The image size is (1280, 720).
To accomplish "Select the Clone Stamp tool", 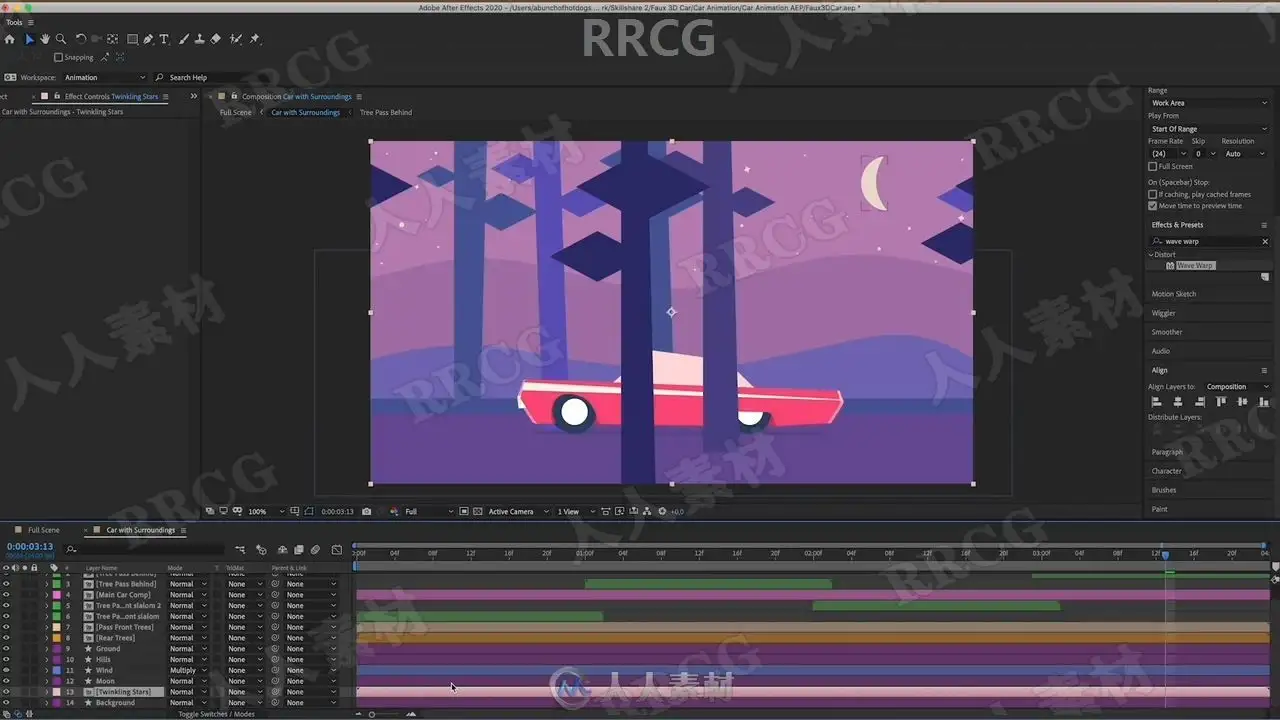I will (x=199, y=39).
